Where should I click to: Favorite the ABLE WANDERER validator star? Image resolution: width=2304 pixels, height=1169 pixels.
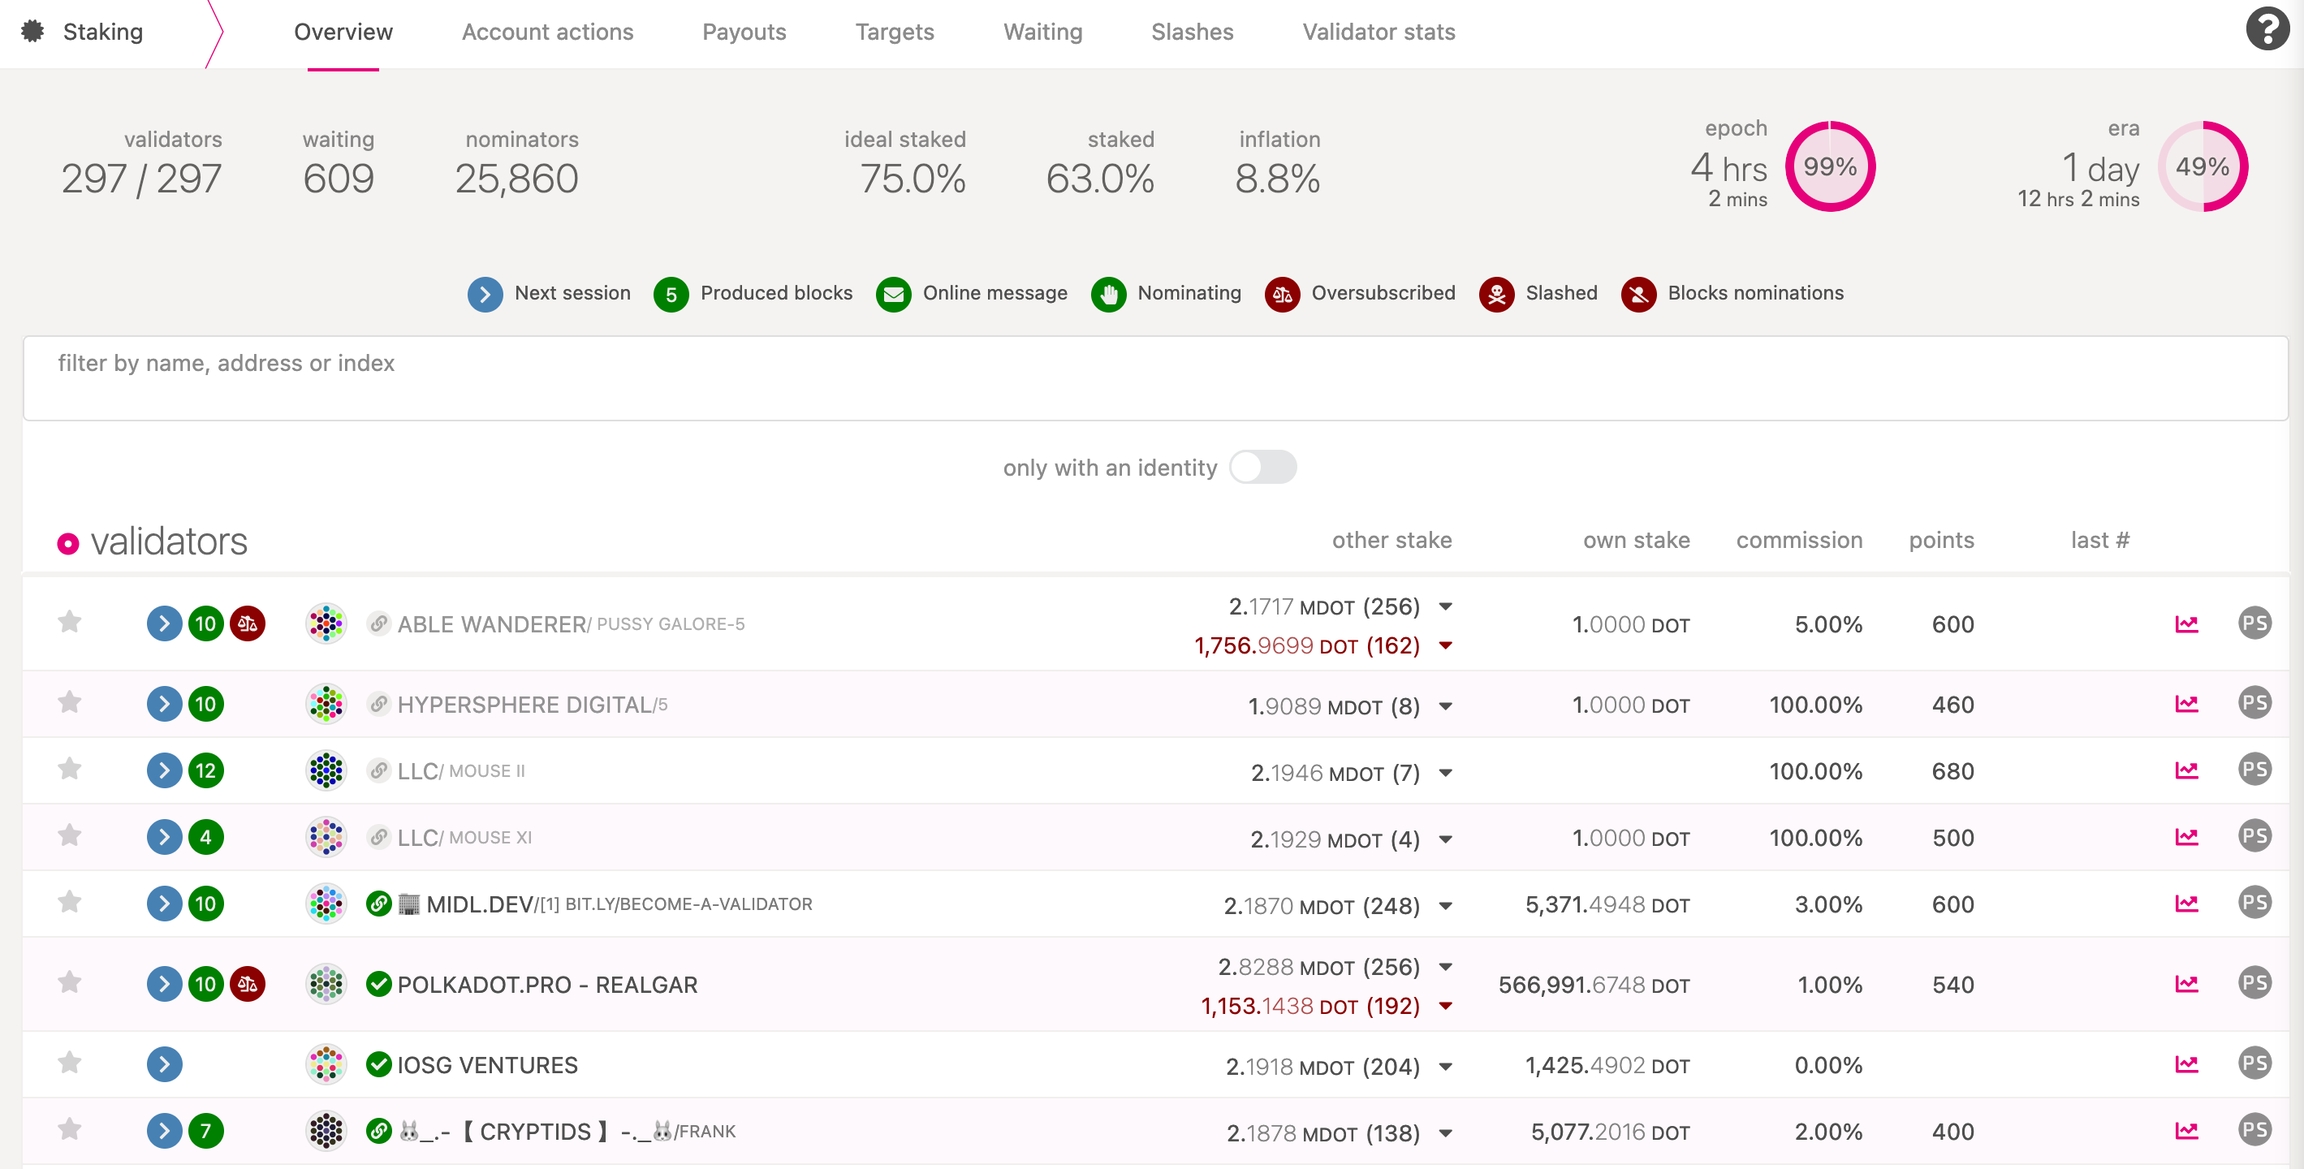coord(69,623)
